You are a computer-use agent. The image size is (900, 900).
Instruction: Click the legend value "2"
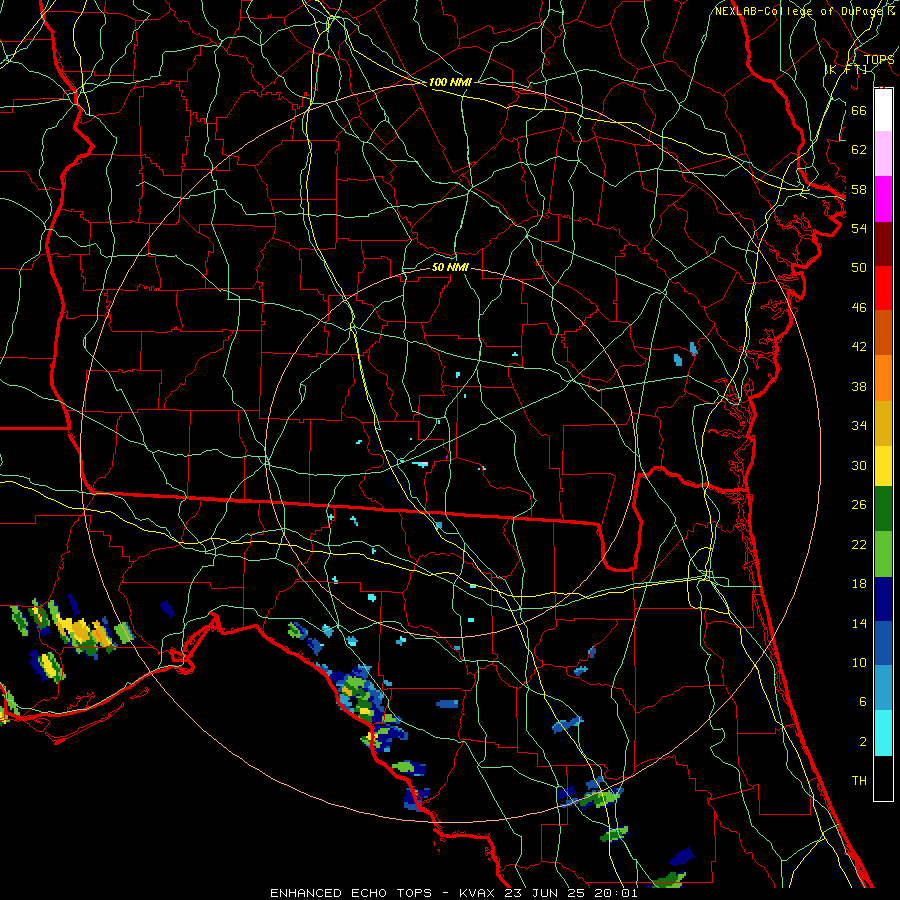tap(862, 742)
